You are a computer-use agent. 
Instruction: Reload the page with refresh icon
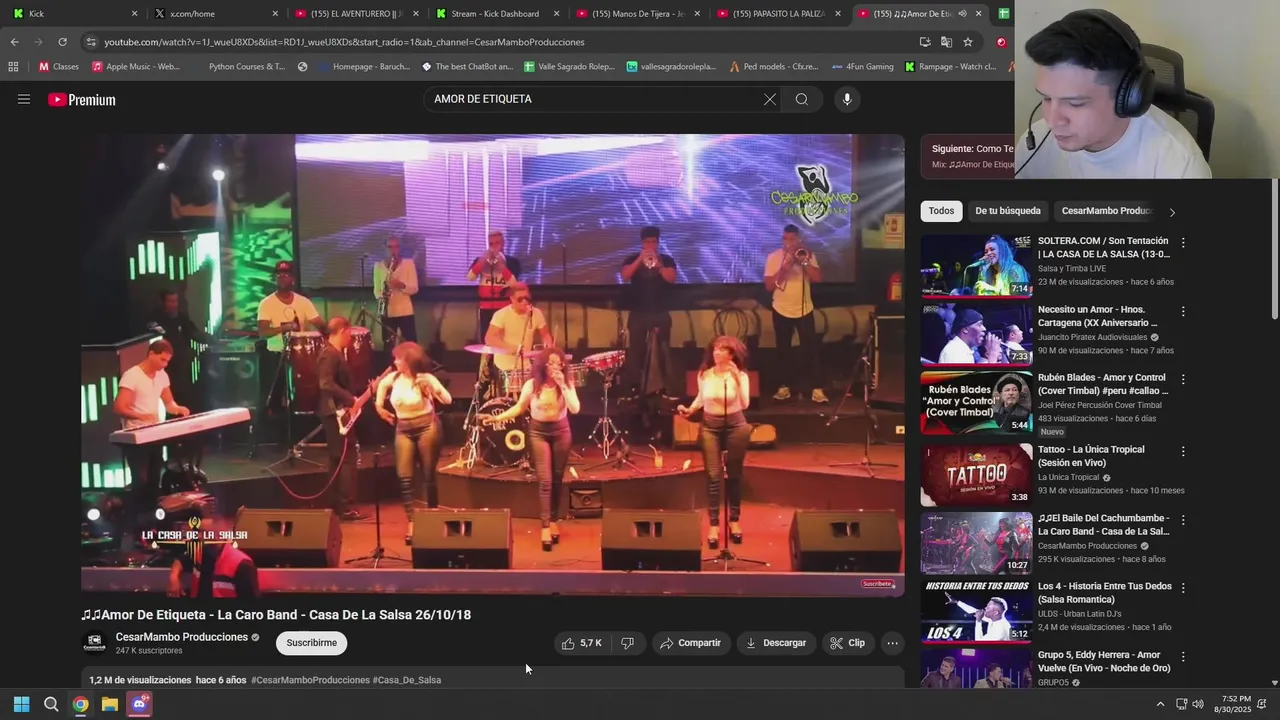coord(62,42)
